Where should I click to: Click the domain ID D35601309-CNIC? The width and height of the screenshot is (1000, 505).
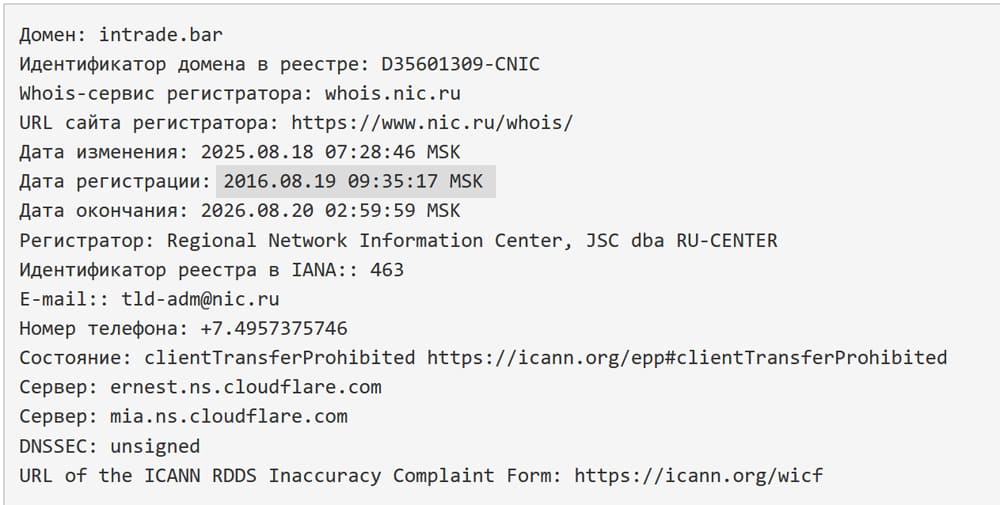461,65
